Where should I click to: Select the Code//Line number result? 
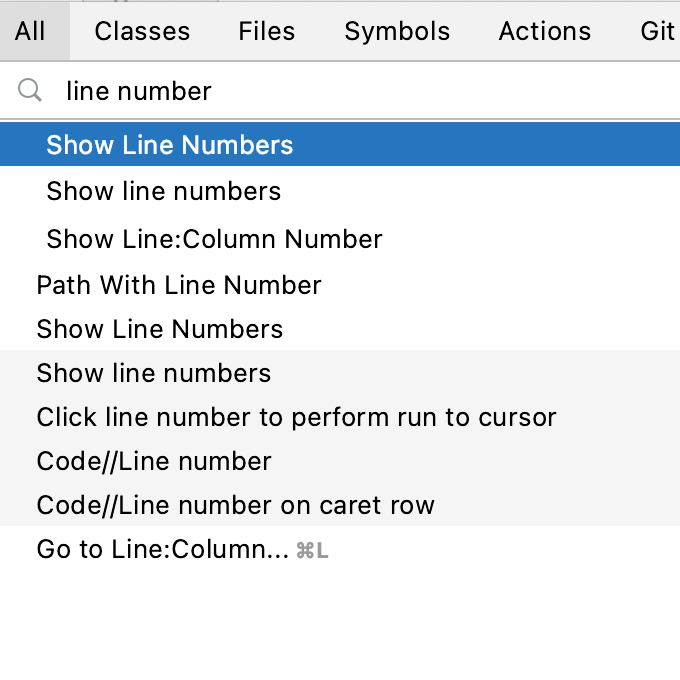[154, 461]
